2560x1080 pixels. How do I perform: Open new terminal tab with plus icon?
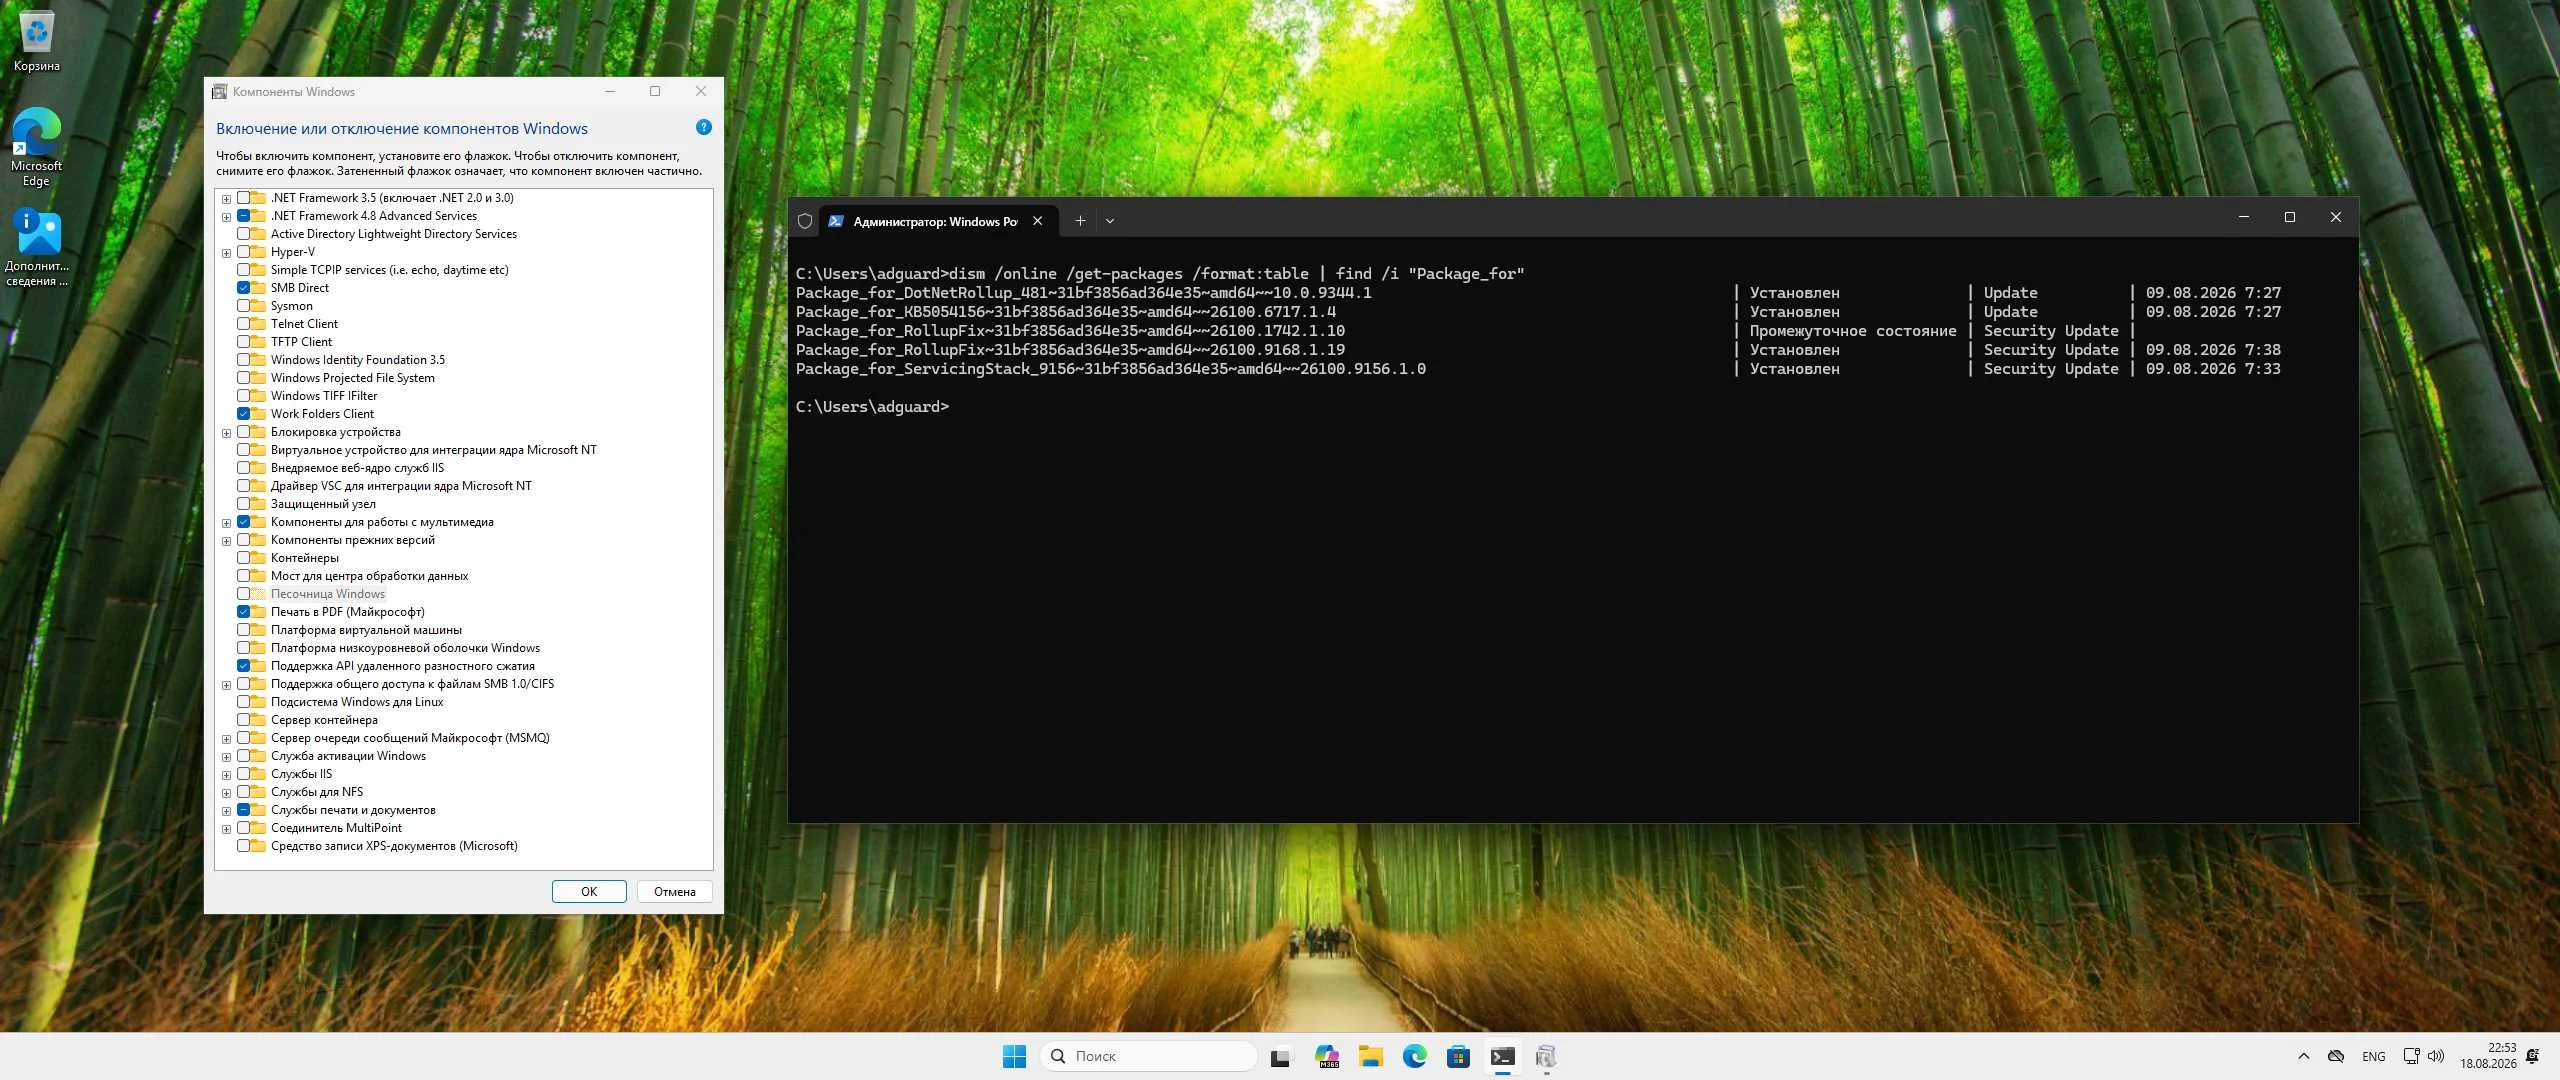click(x=1080, y=221)
